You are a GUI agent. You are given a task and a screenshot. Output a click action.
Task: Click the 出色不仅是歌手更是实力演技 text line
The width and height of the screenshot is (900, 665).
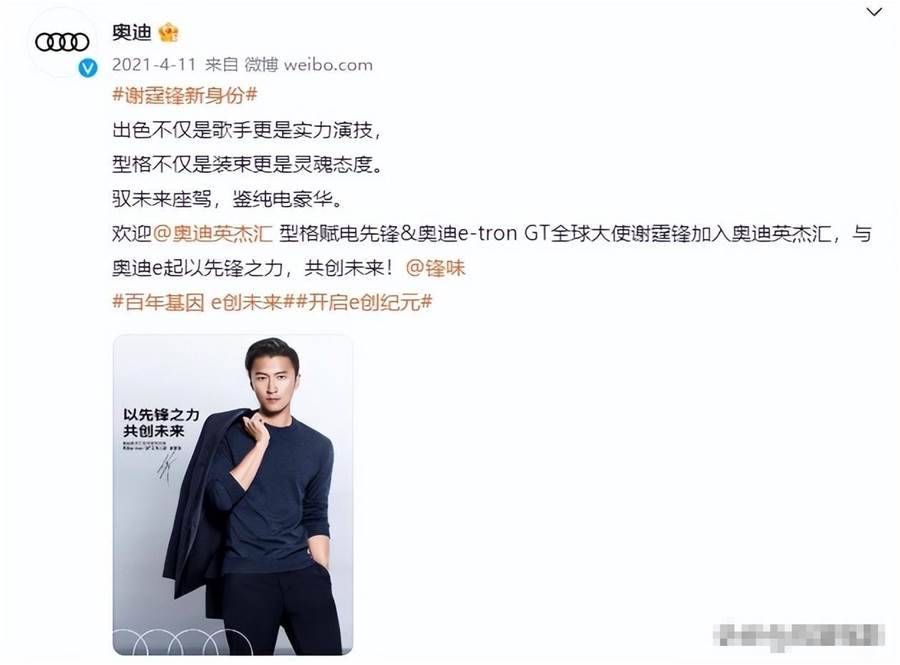[246, 130]
